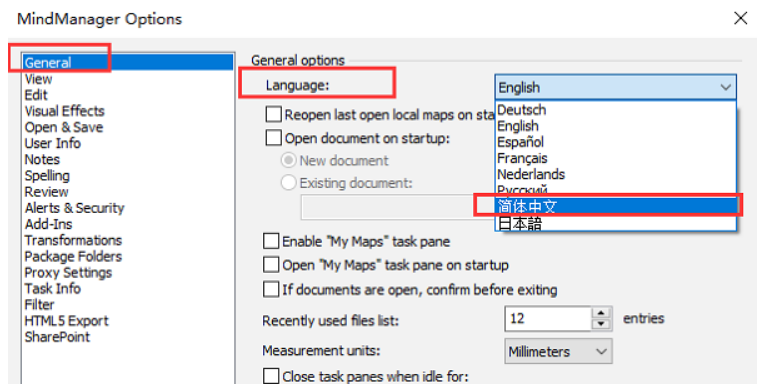Click the recently used files number field
This screenshot has height=386, width=761.
[548, 319]
